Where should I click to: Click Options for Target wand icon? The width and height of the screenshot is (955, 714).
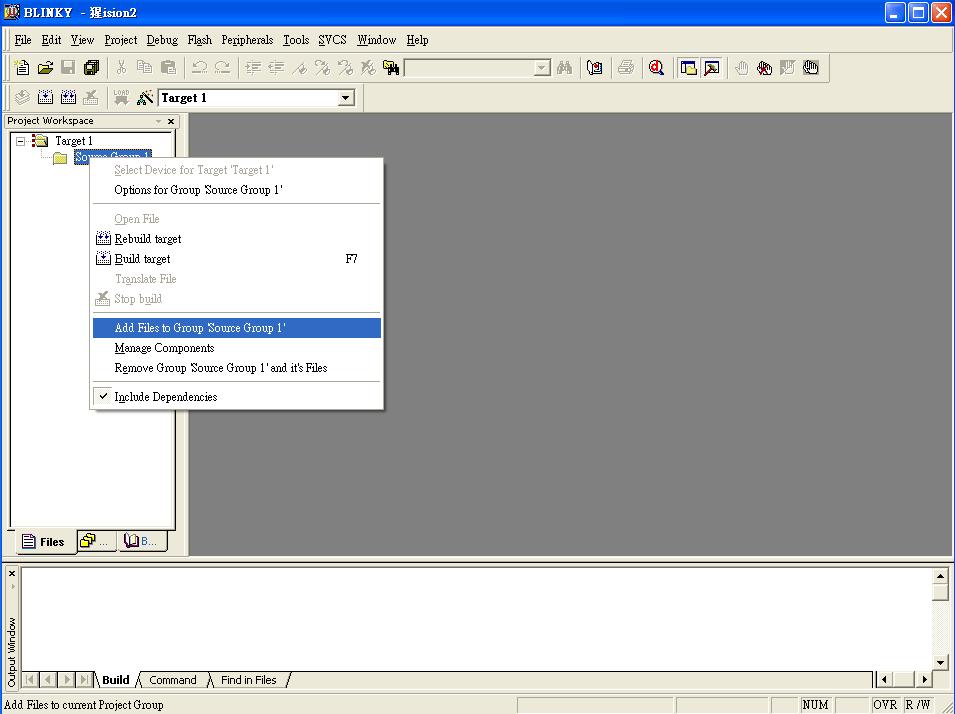pyautogui.click(x=145, y=97)
